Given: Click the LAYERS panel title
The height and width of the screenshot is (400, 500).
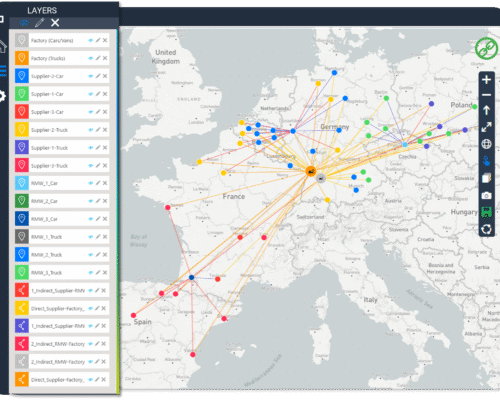Looking at the screenshot, I should (42, 11).
